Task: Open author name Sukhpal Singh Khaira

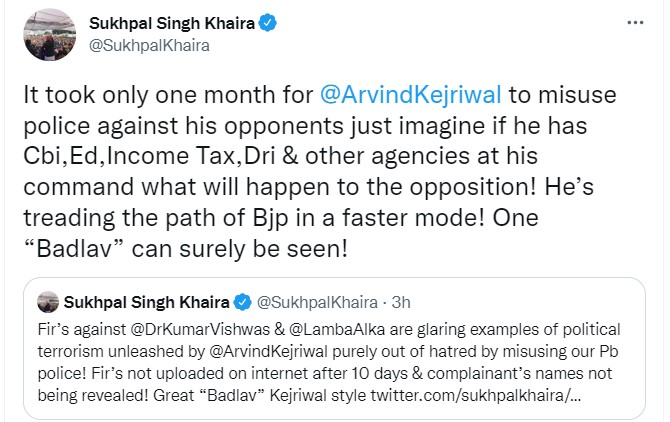Action: [x=172, y=23]
